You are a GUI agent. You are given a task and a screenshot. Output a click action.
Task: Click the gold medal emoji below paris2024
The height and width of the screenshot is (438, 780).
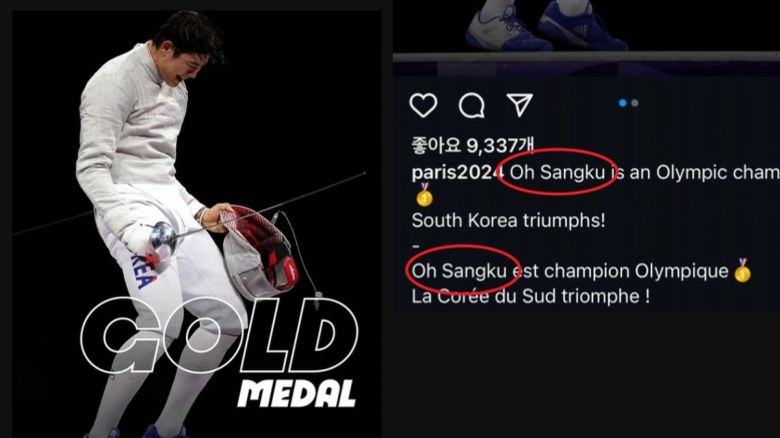click(x=424, y=195)
